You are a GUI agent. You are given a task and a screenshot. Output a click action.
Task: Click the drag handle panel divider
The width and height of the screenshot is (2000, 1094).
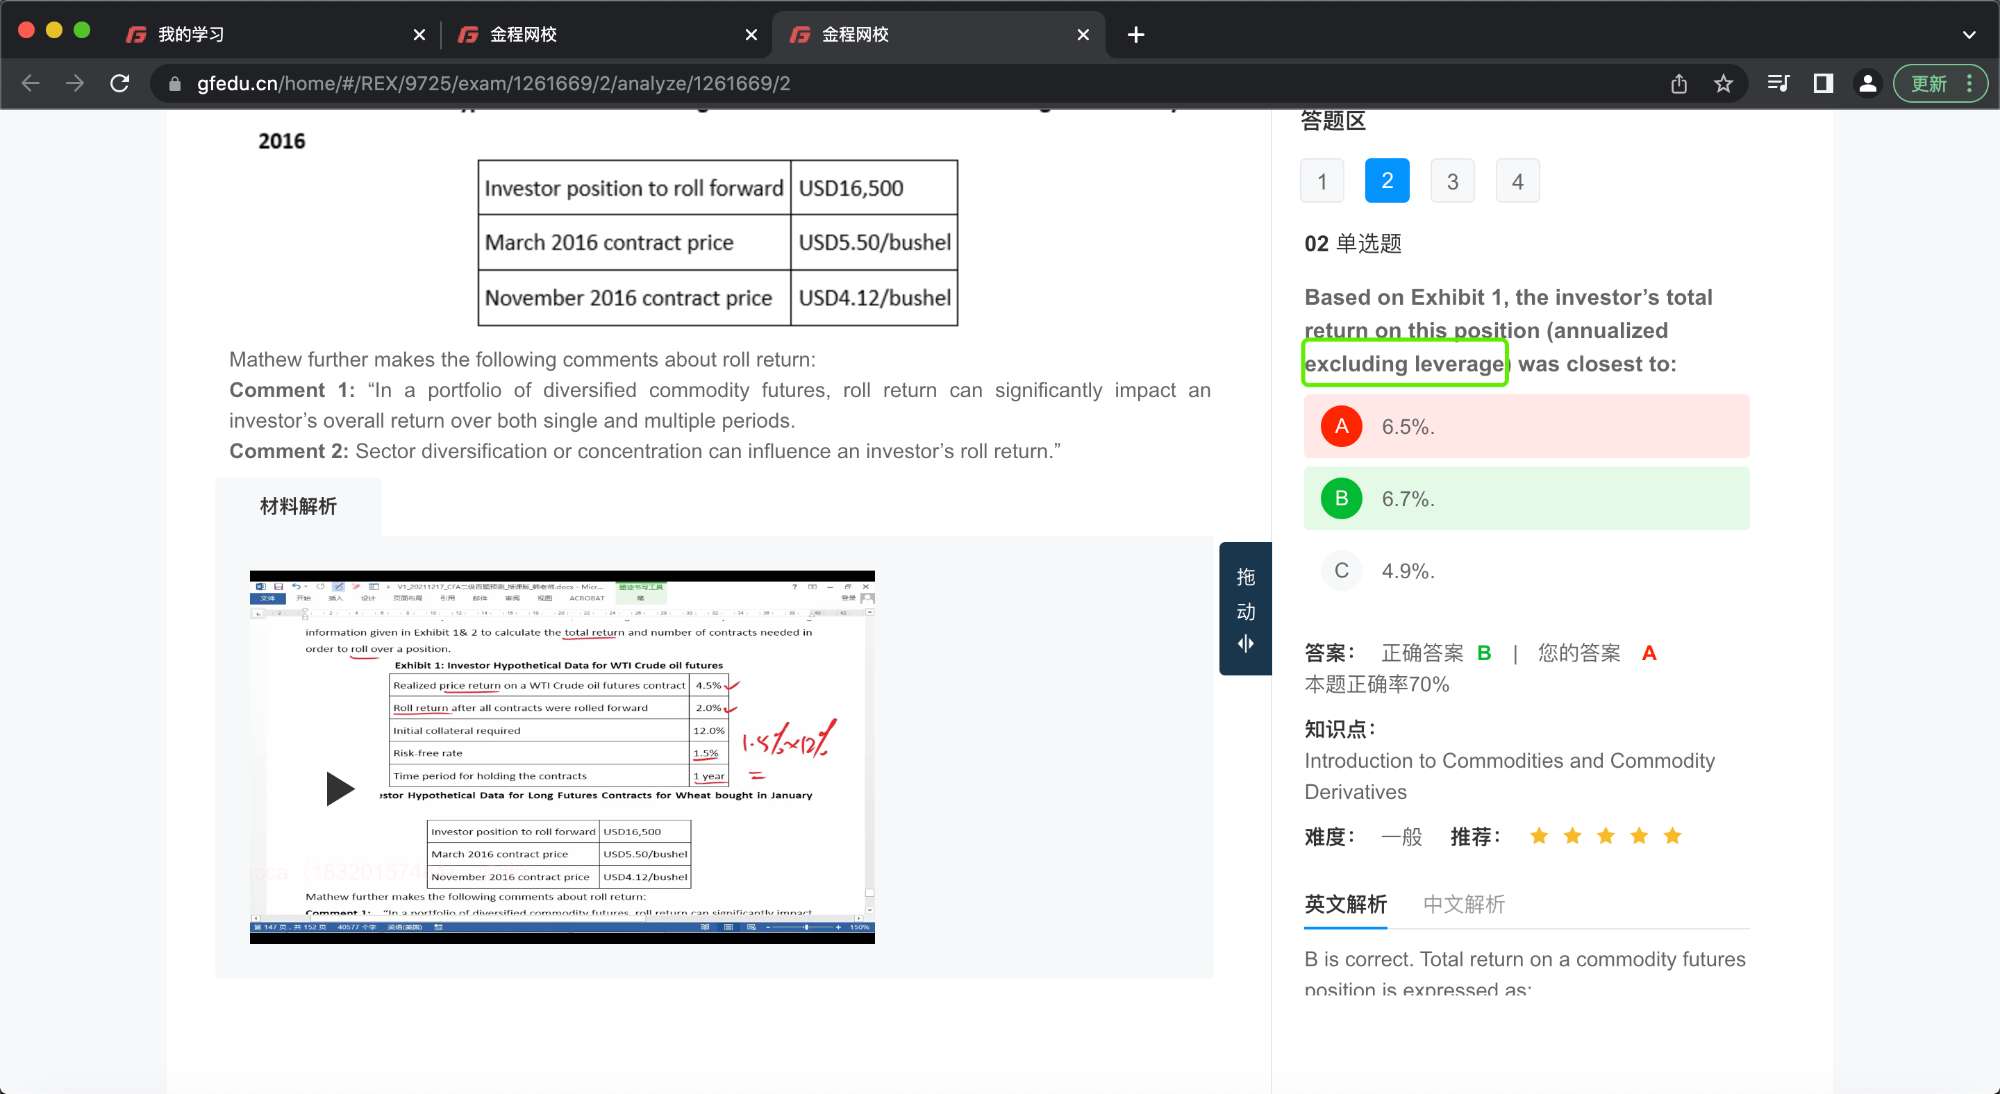pyautogui.click(x=1245, y=609)
